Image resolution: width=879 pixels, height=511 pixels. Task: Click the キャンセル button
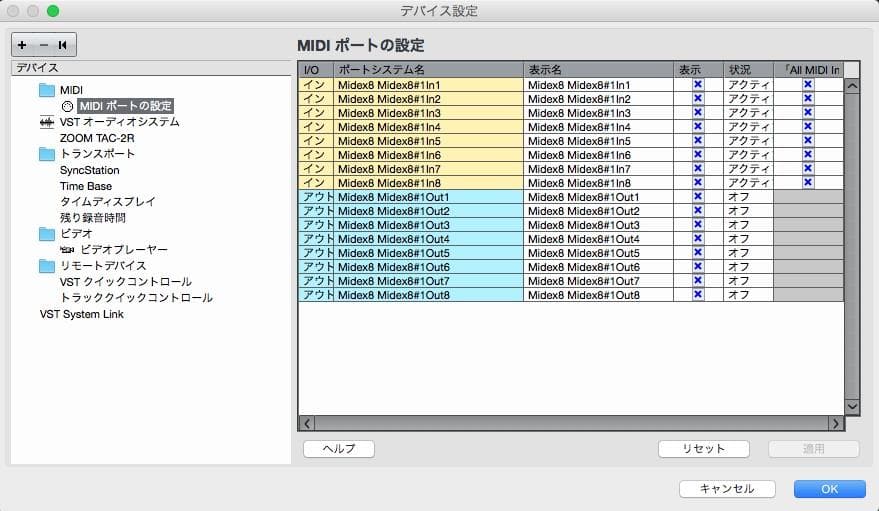pyautogui.click(x=728, y=489)
